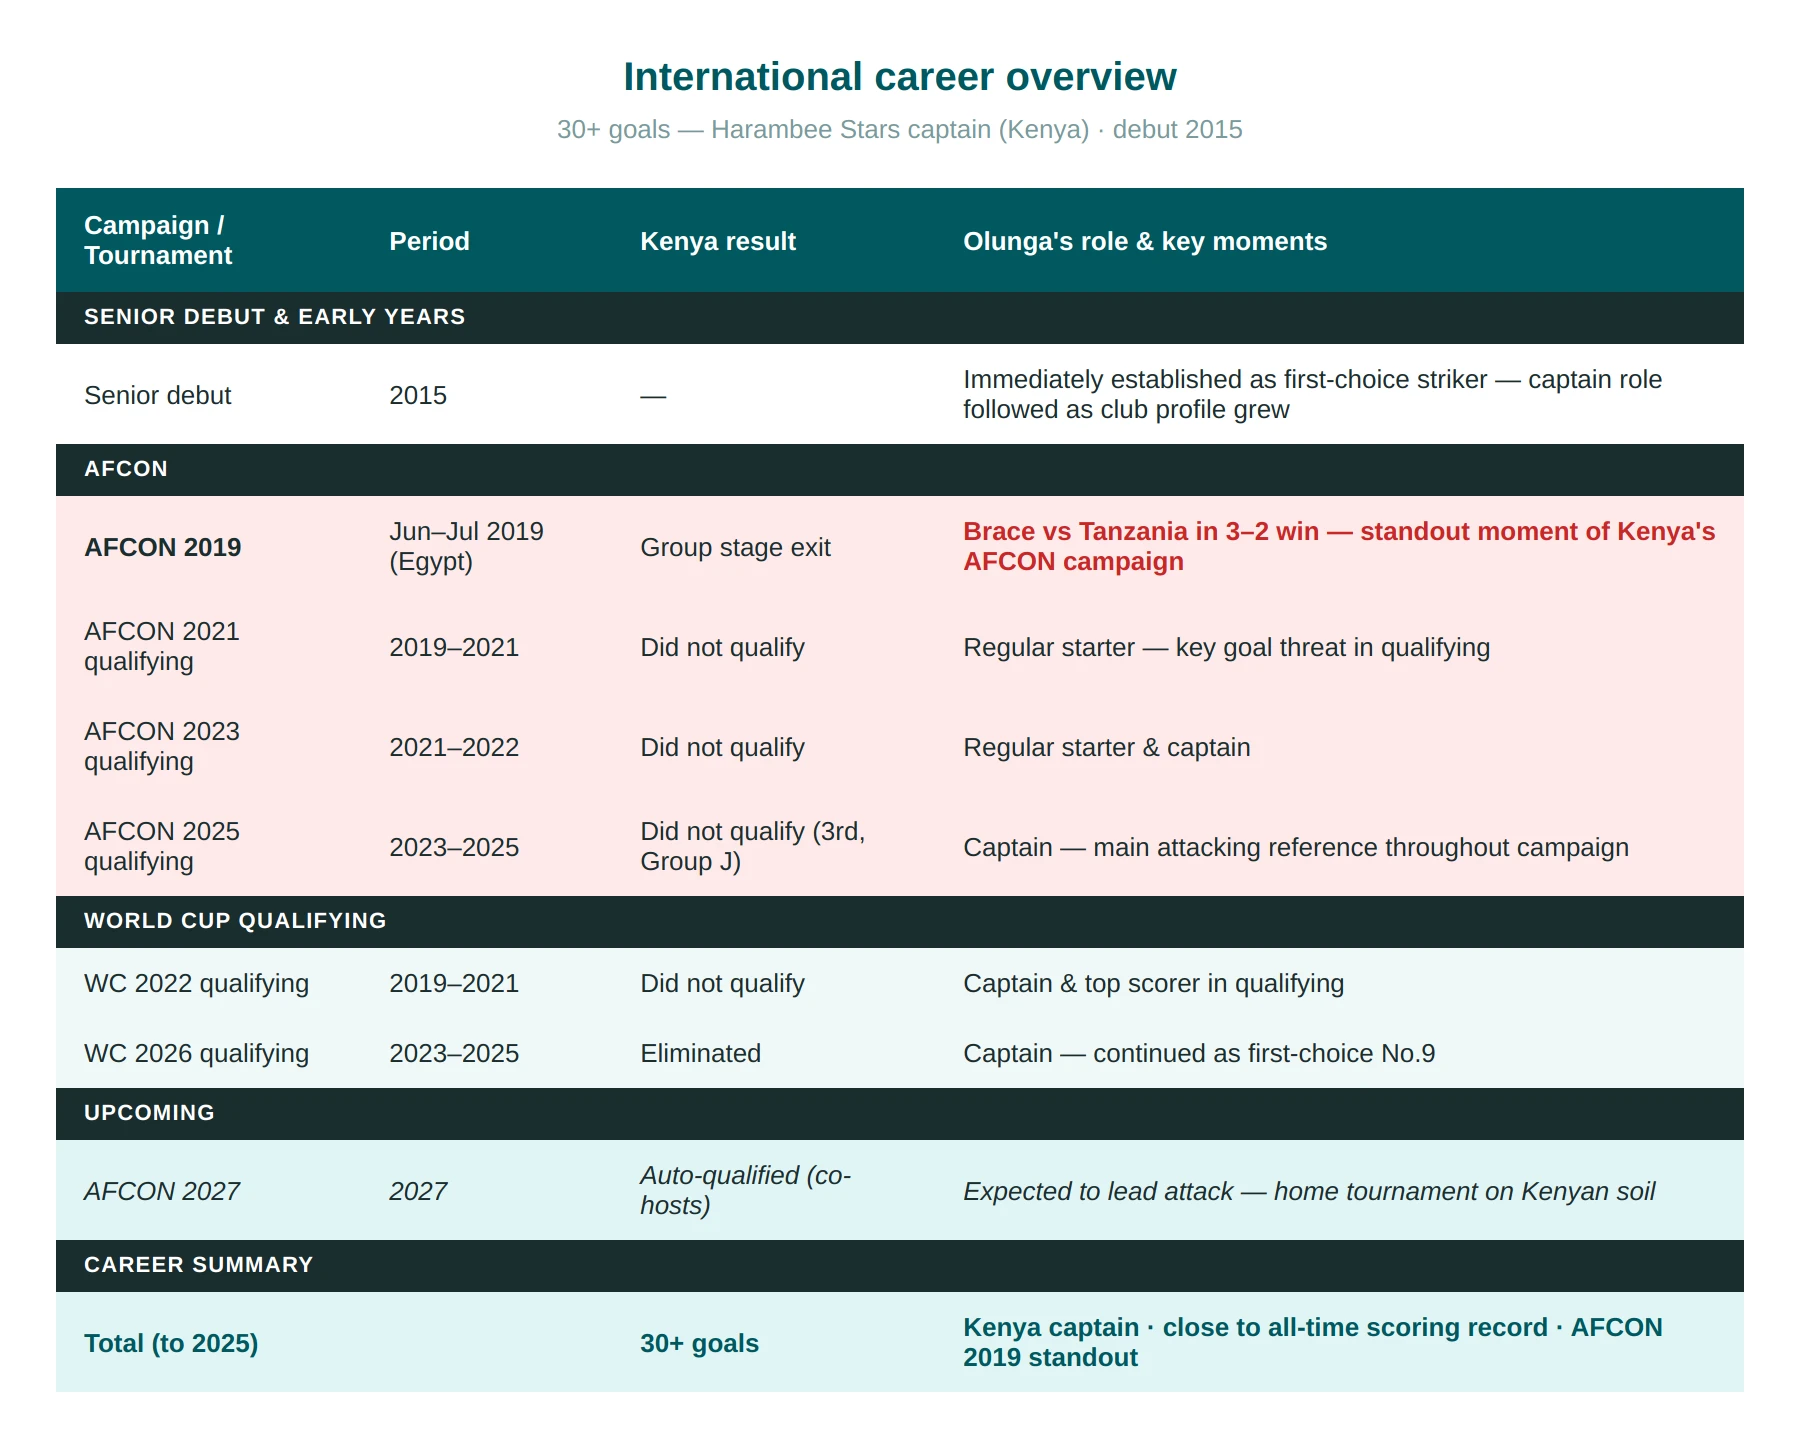Select the WC 2022 qualifying row

tap(900, 983)
